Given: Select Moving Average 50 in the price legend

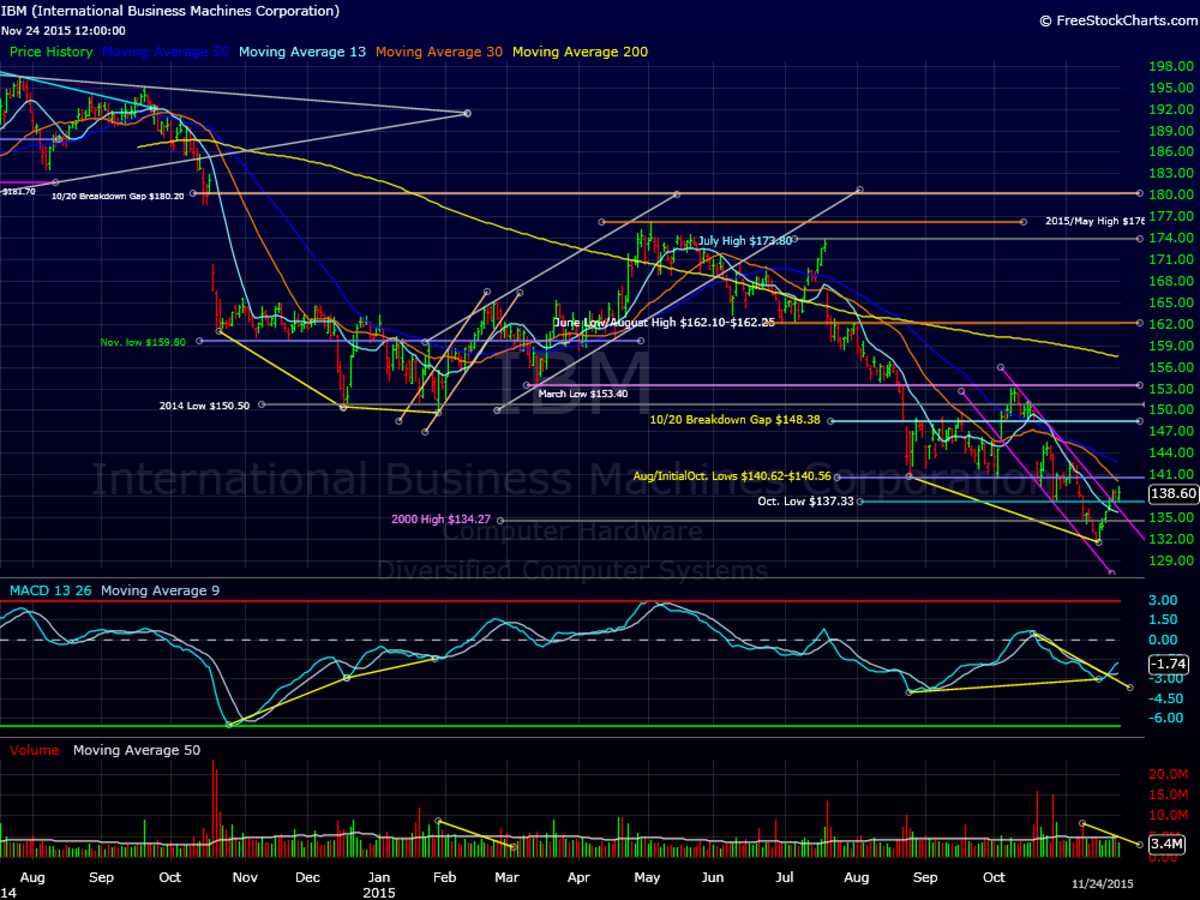Looking at the screenshot, I should (x=164, y=52).
